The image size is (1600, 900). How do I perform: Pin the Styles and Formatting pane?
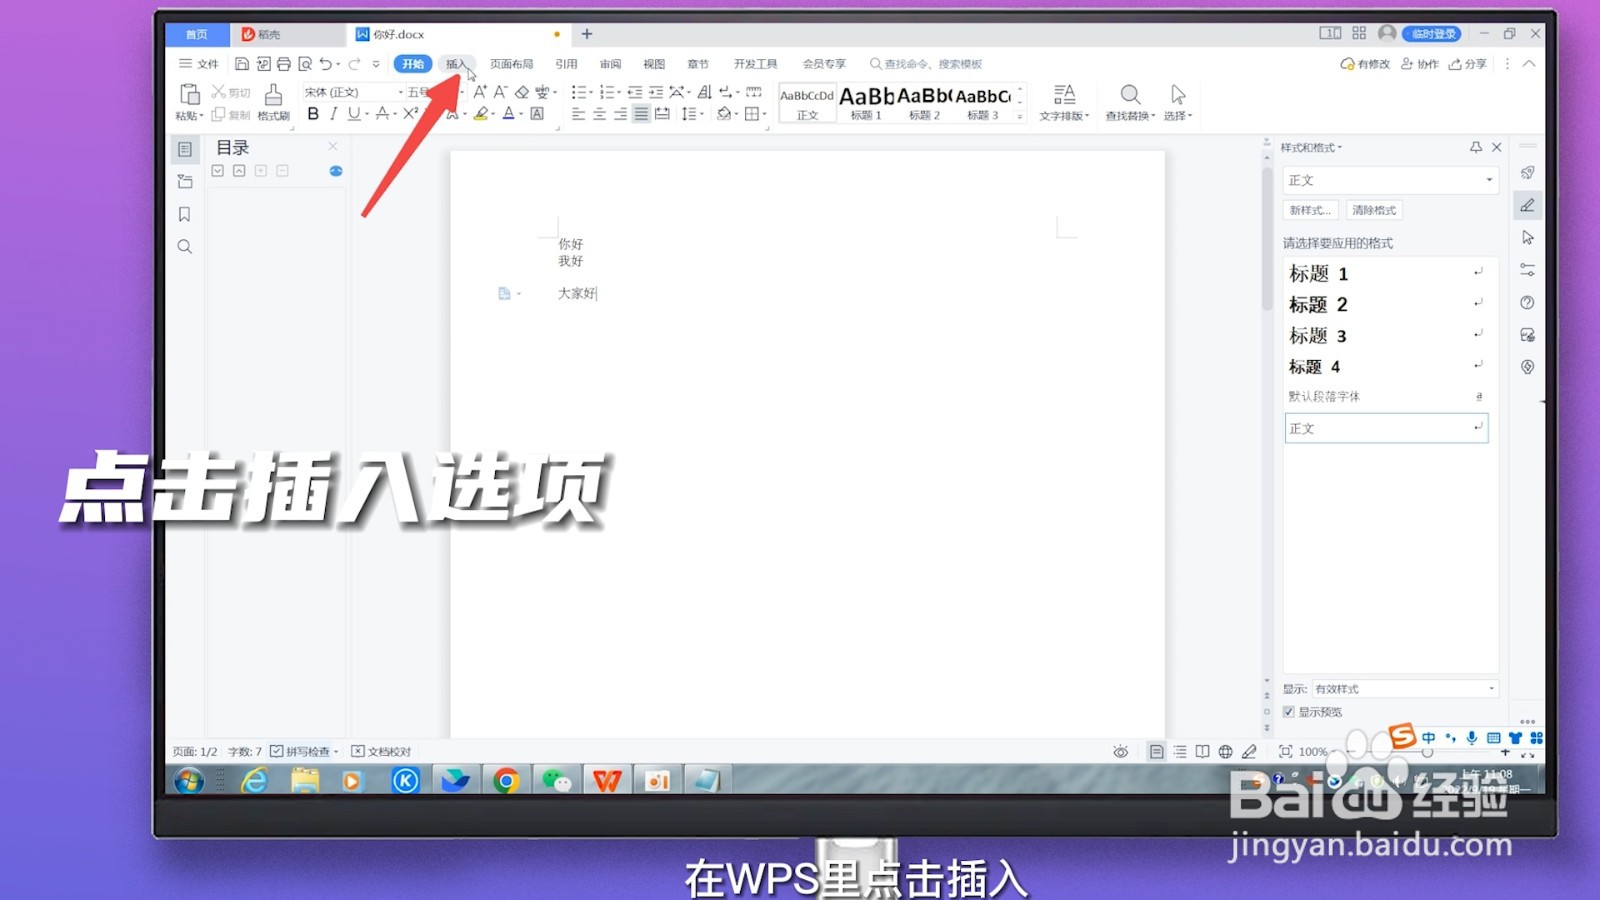[1476, 147]
